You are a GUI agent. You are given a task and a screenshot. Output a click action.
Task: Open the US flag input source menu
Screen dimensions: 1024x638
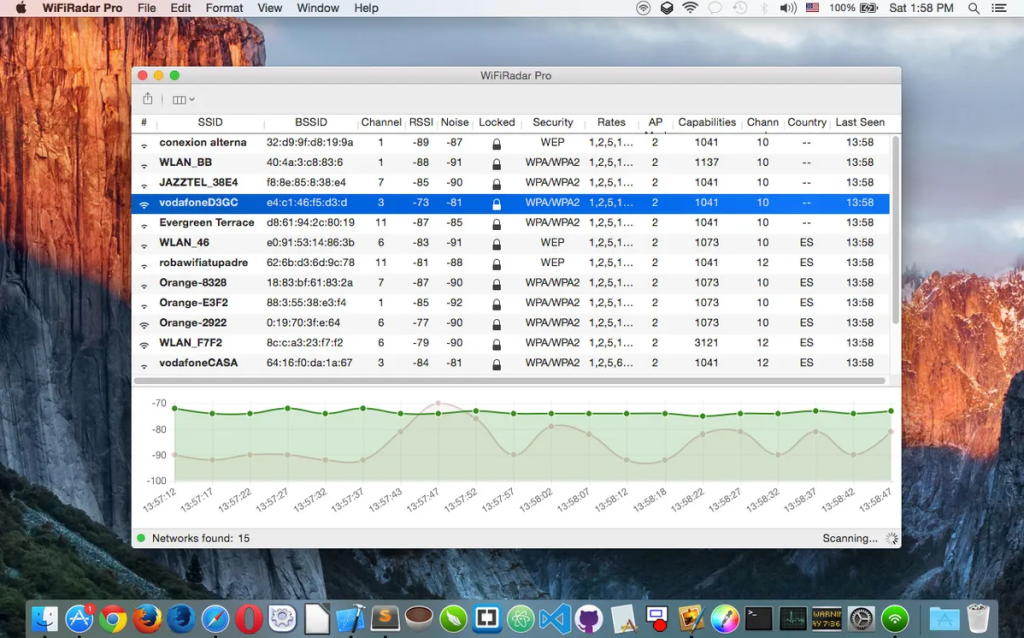click(x=812, y=8)
